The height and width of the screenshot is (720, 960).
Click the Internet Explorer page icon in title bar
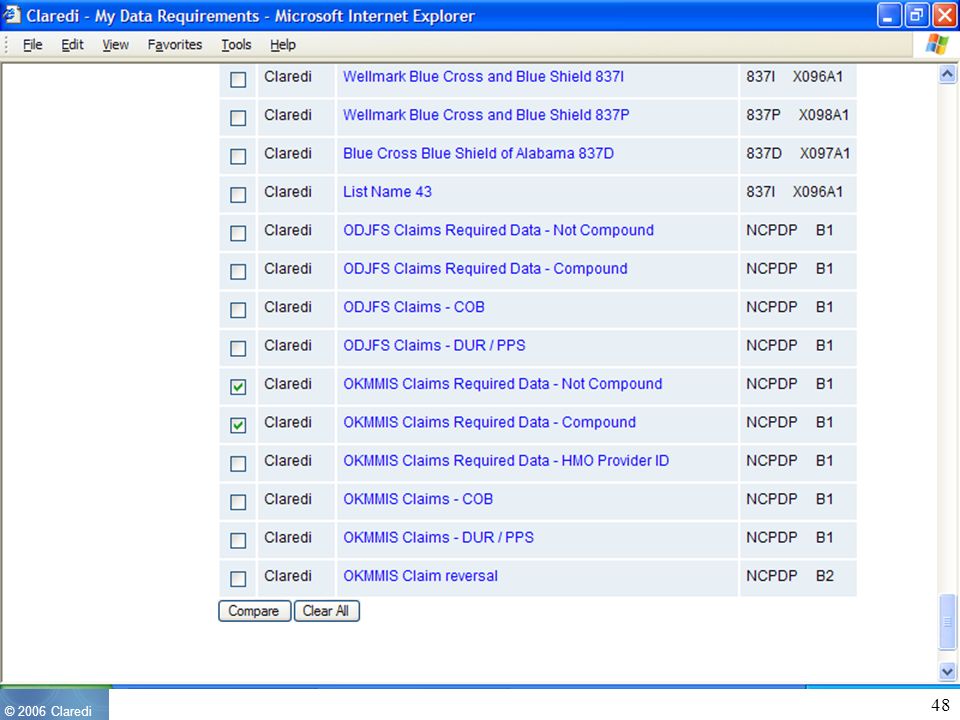12,14
